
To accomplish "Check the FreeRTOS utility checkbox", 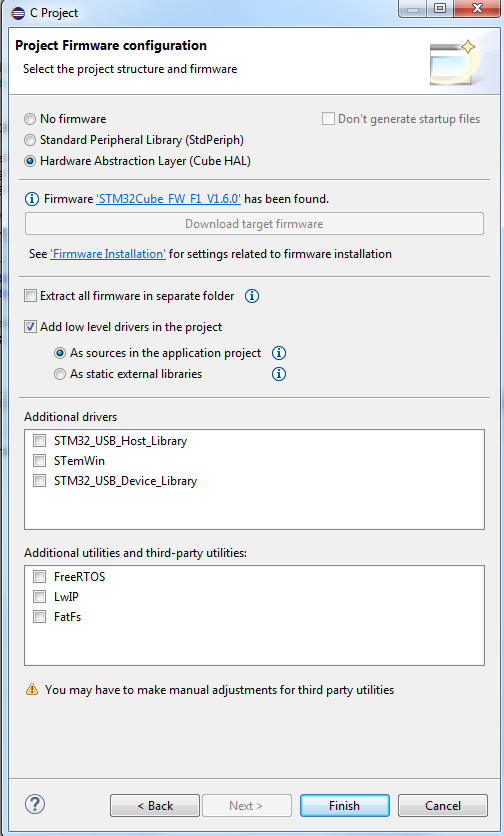I will (x=39, y=576).
